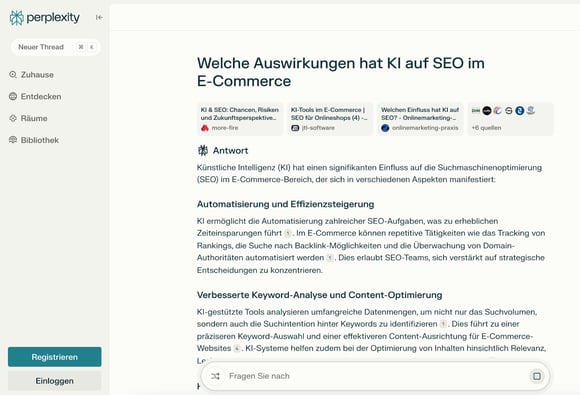The width and height of the screenshot is (580, 395).
Task: Open the onlinemarketing-praxis source card
Action: pyautogui.click(x=421, y=119)
